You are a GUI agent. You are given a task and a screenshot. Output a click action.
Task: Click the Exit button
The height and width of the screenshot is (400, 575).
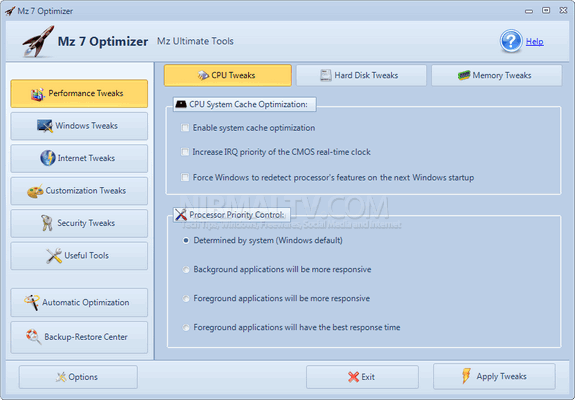click(362, 377)
